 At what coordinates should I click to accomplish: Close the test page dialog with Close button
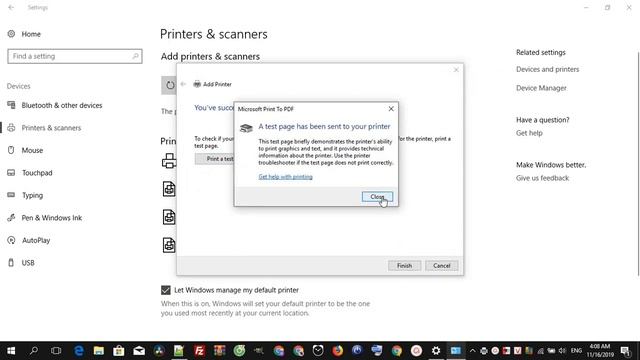point(377,197)
